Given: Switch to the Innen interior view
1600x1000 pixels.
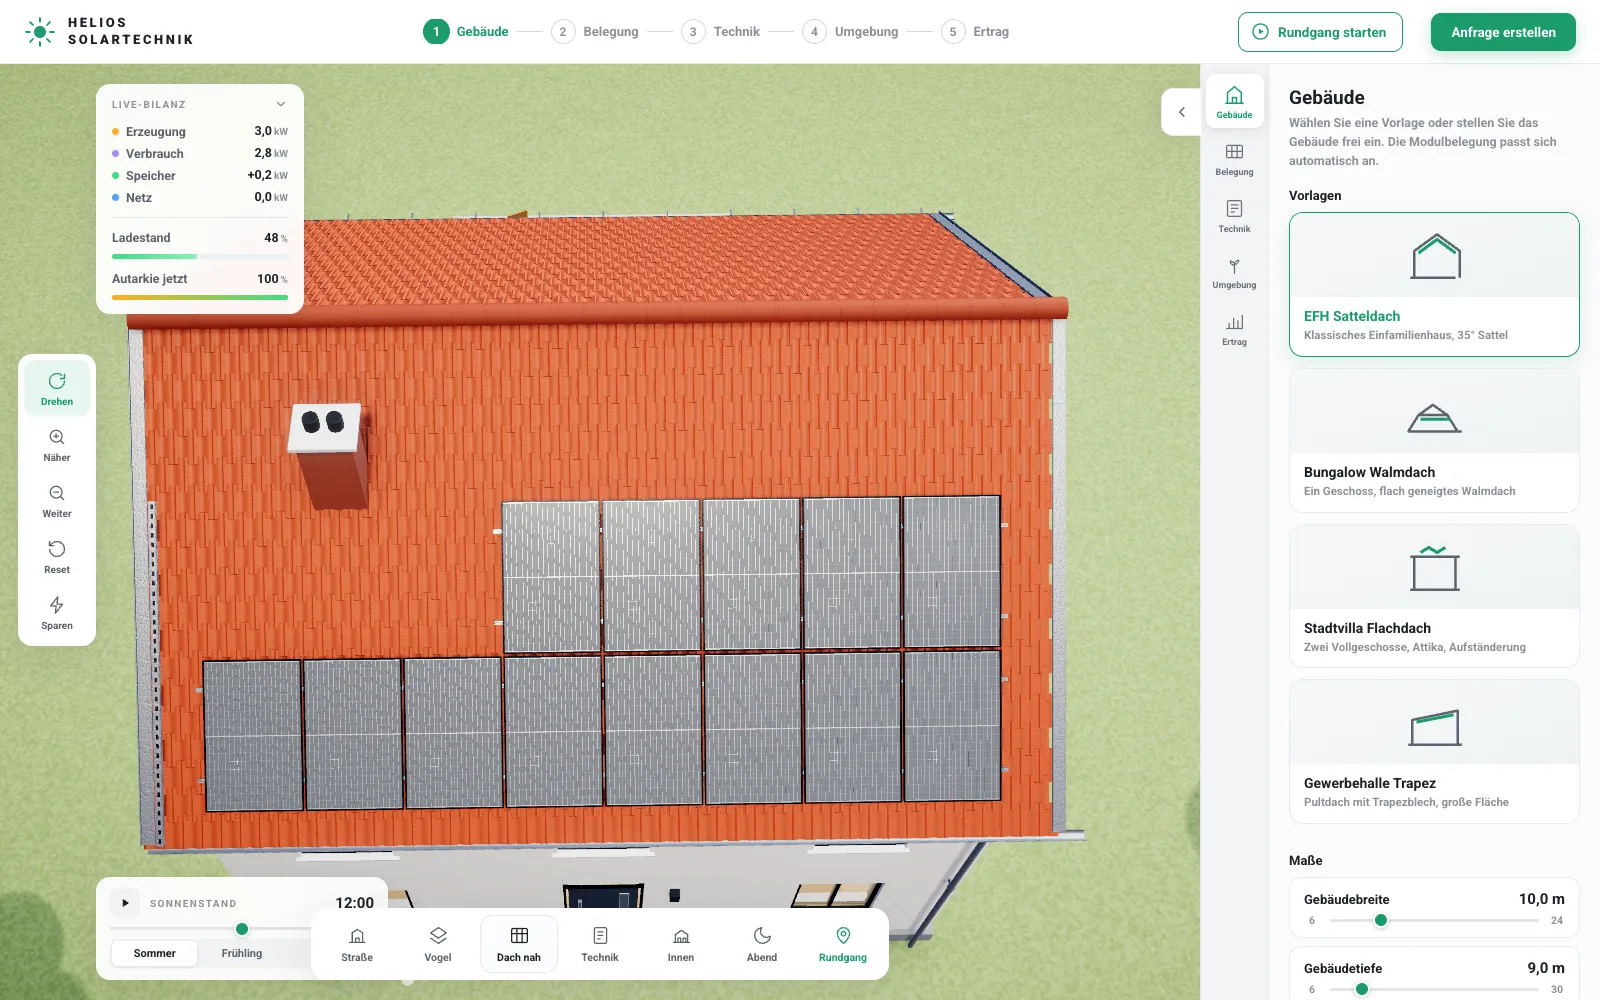Looking at the screenshot, I should click(681, 944).
